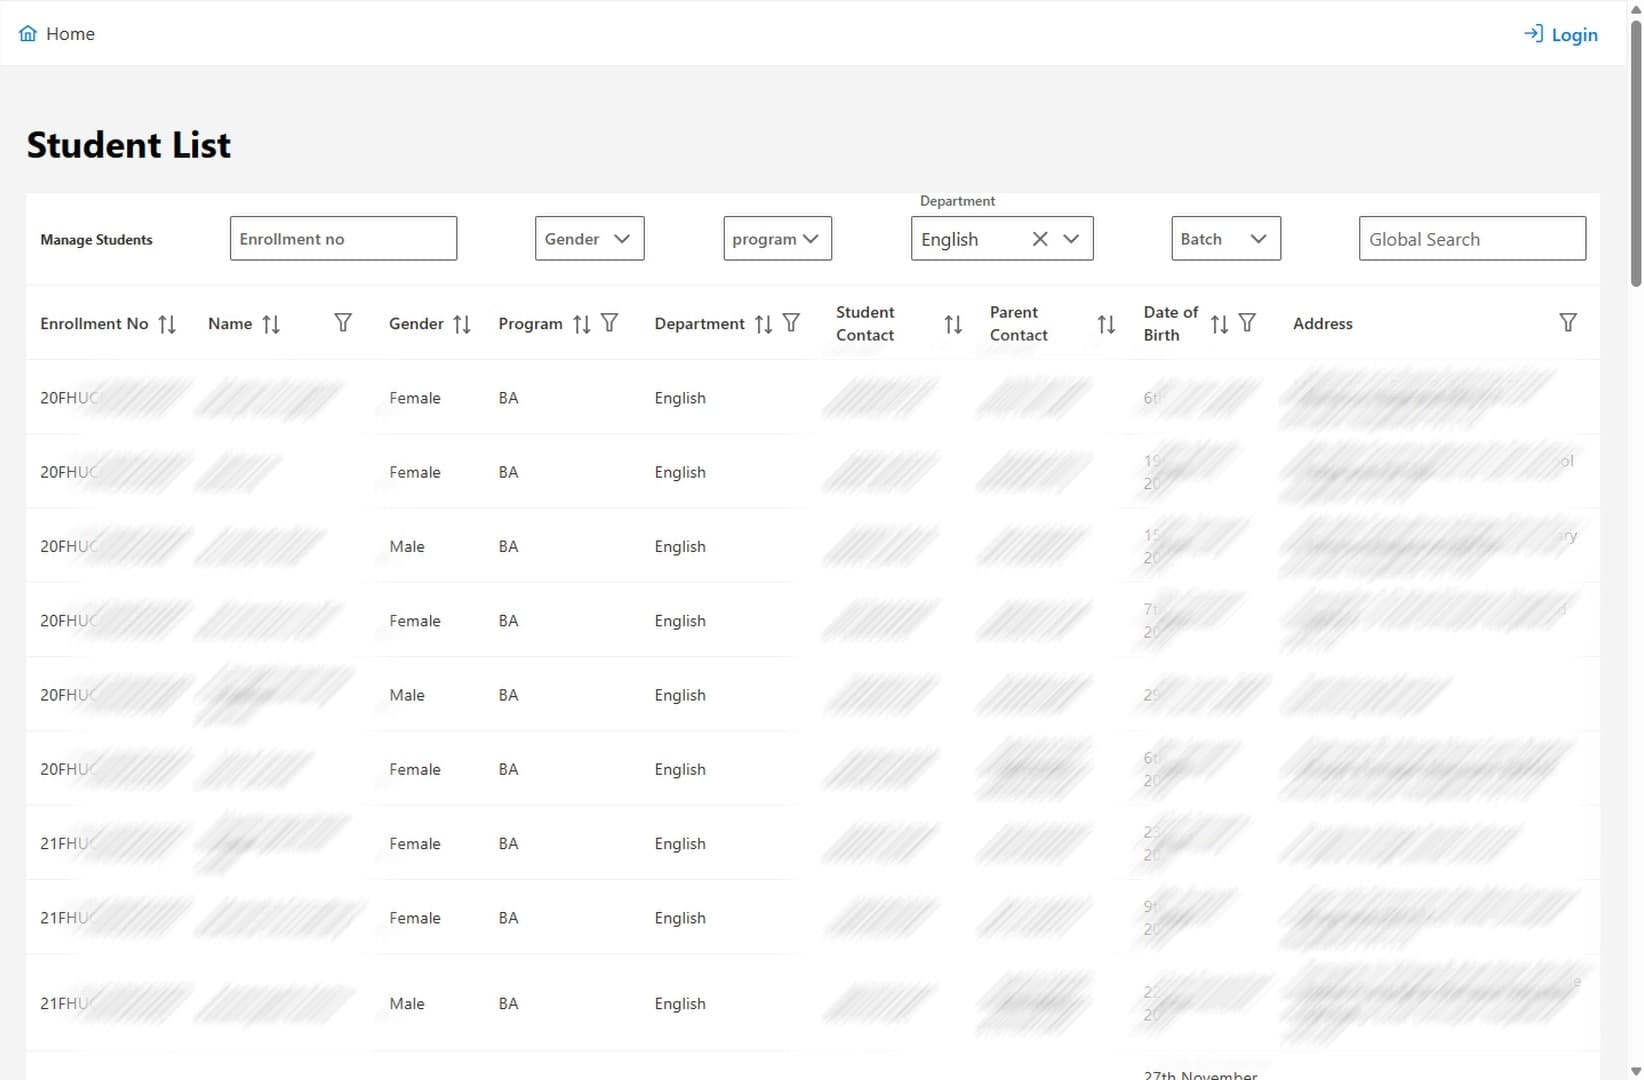Select the Manage Students label
This screenshot has width=1644, height=1080.
[95, 239]
